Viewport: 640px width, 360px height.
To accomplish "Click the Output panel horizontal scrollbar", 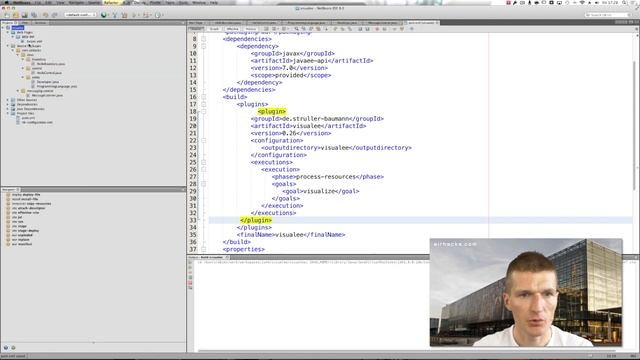I will point(406,351).
